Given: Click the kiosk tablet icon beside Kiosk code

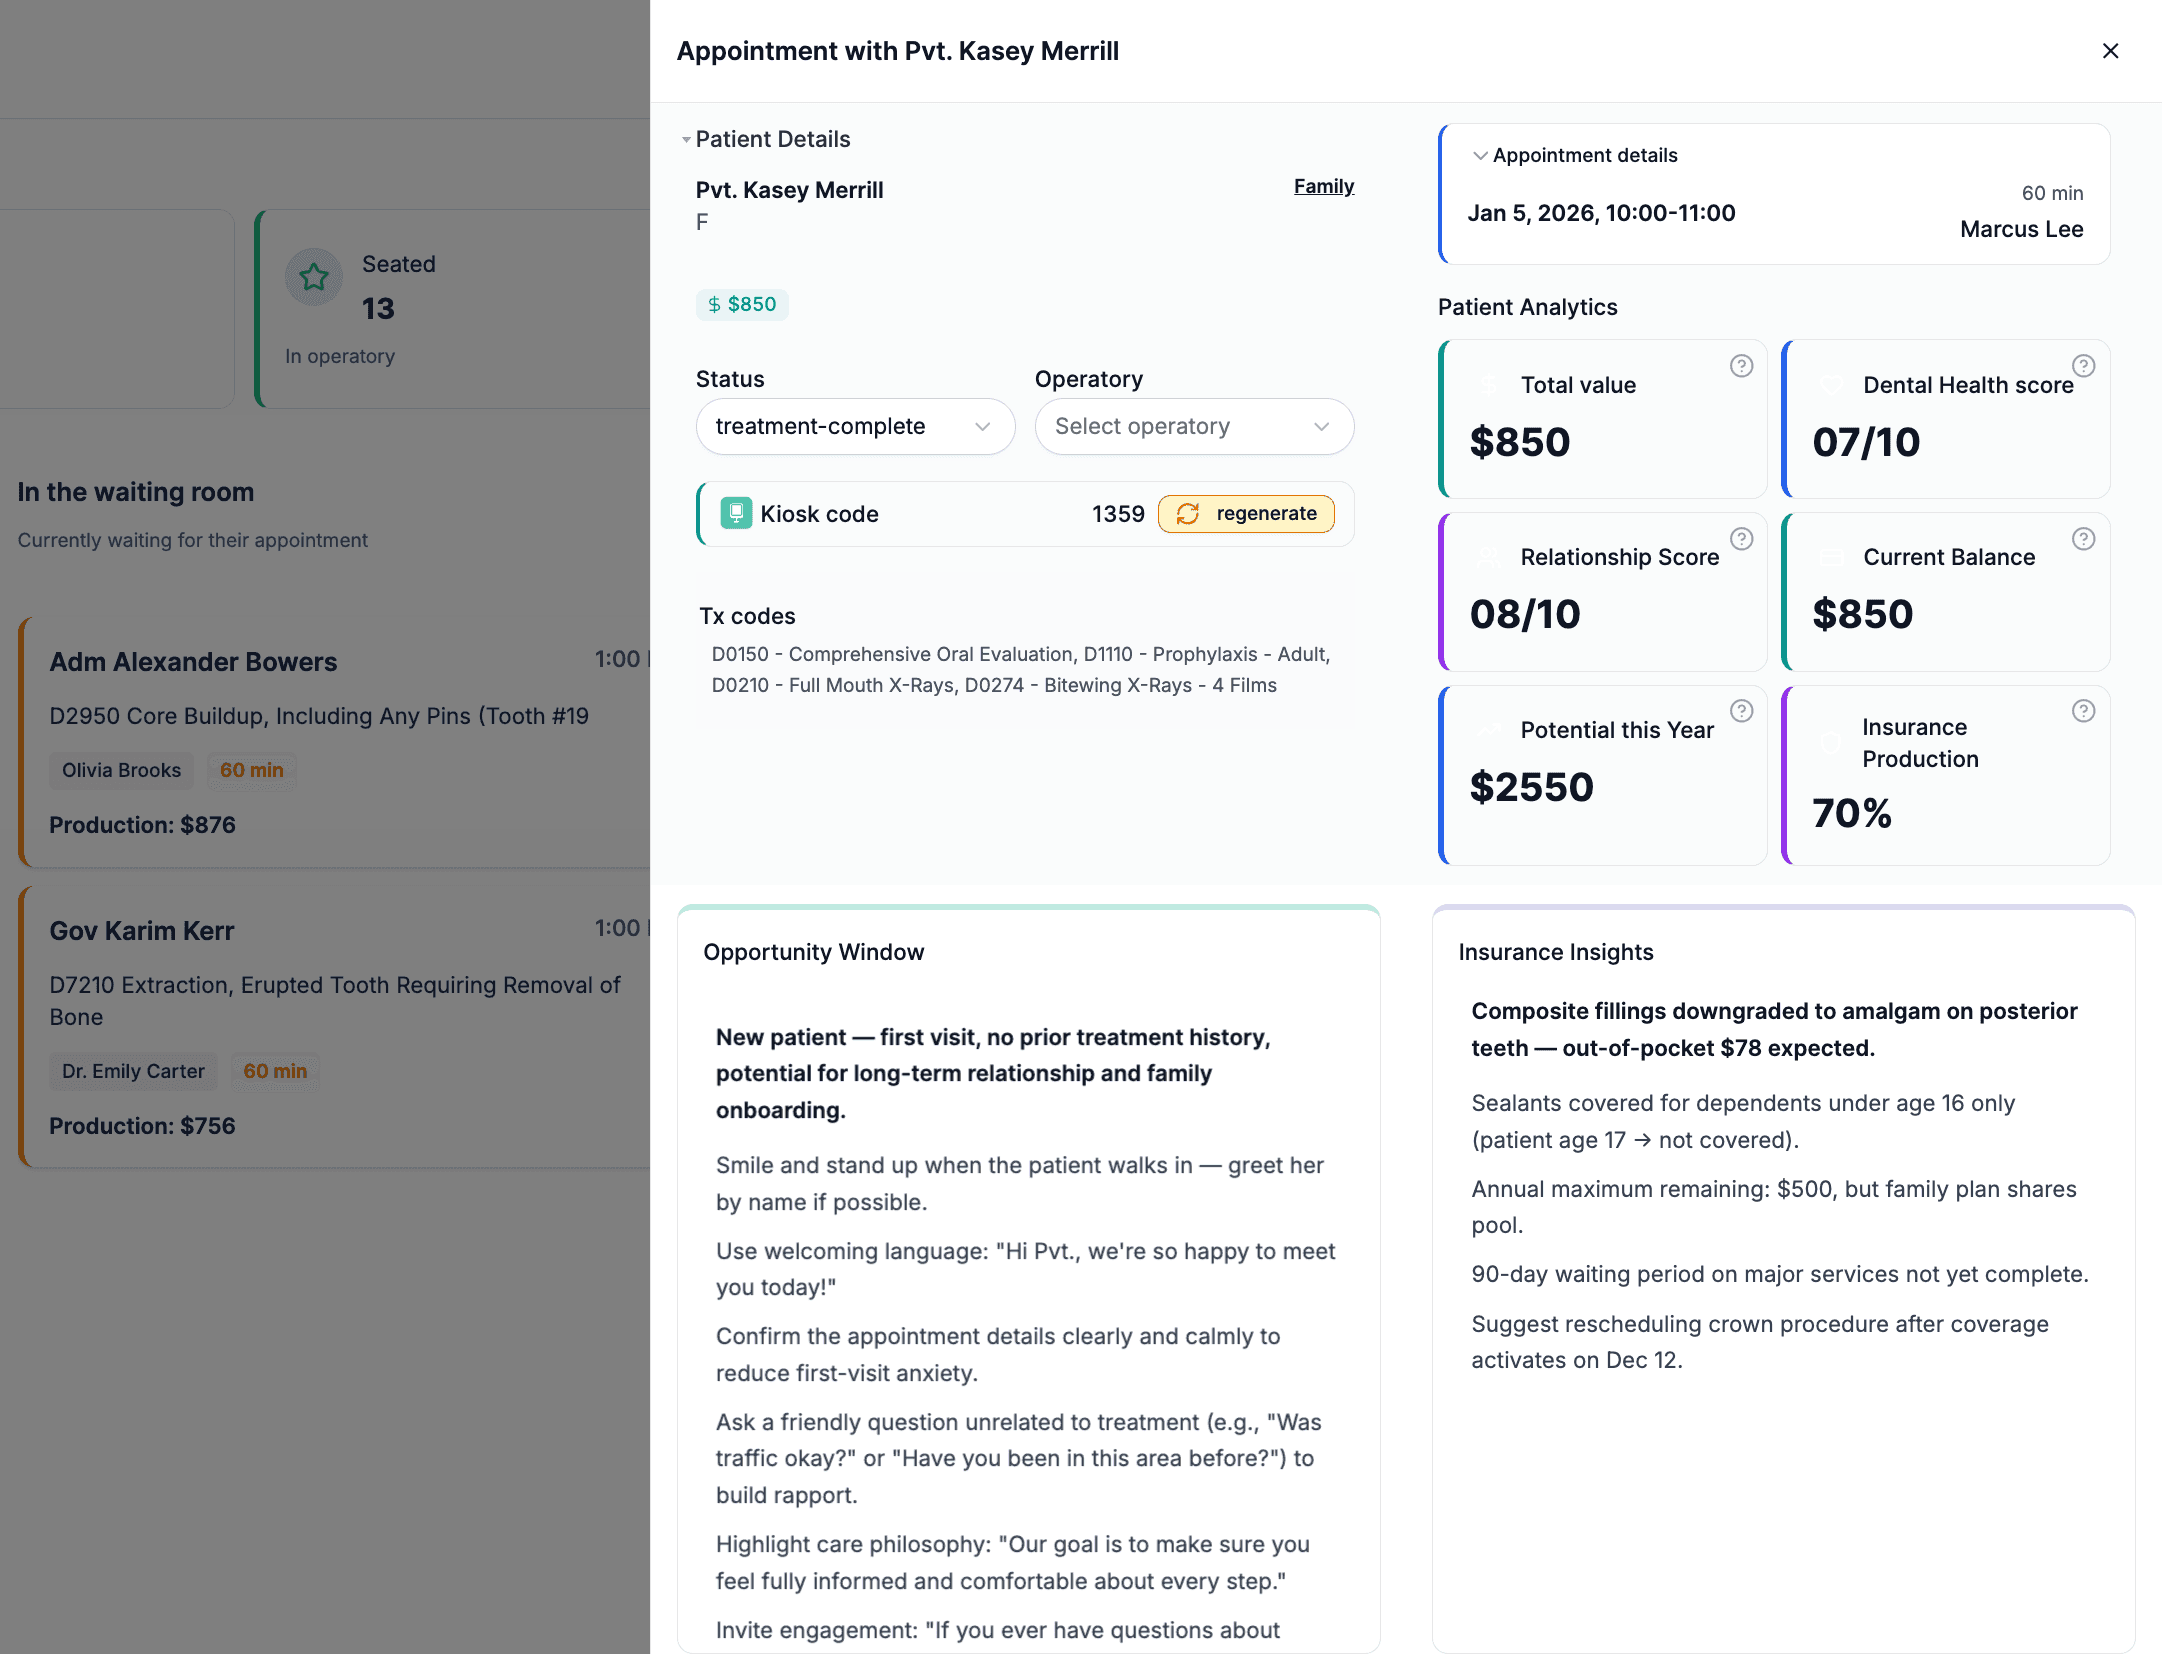Looking at the screenshot, I should (736, 513).
